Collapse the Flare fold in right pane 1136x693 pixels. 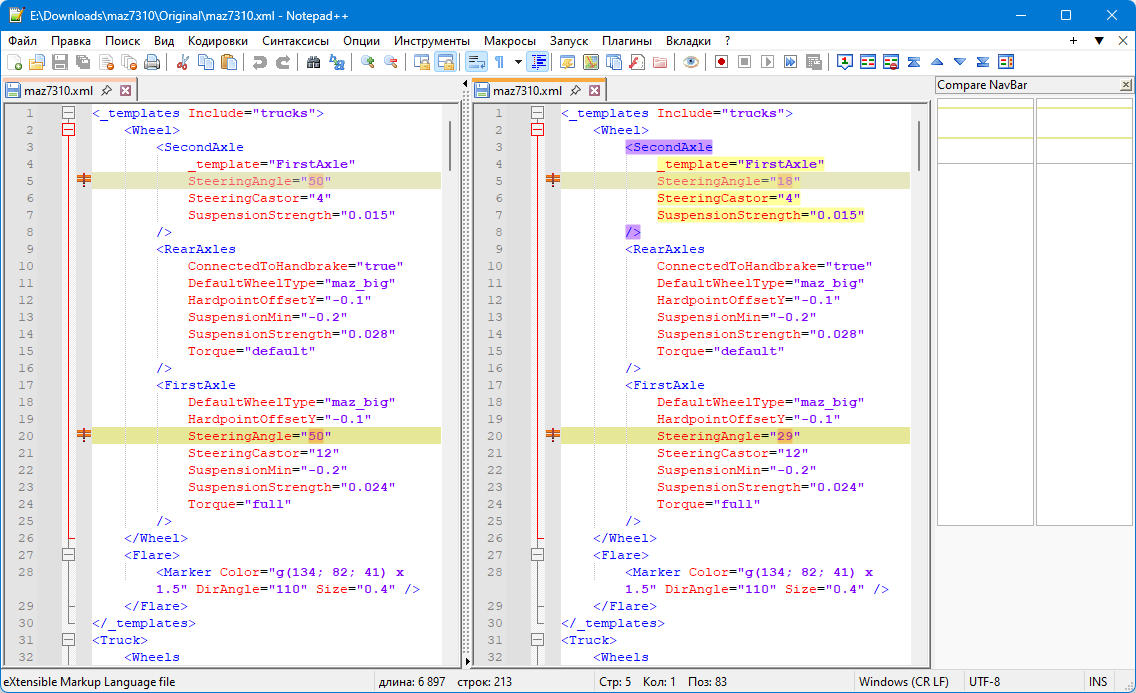tap(538, 555)
